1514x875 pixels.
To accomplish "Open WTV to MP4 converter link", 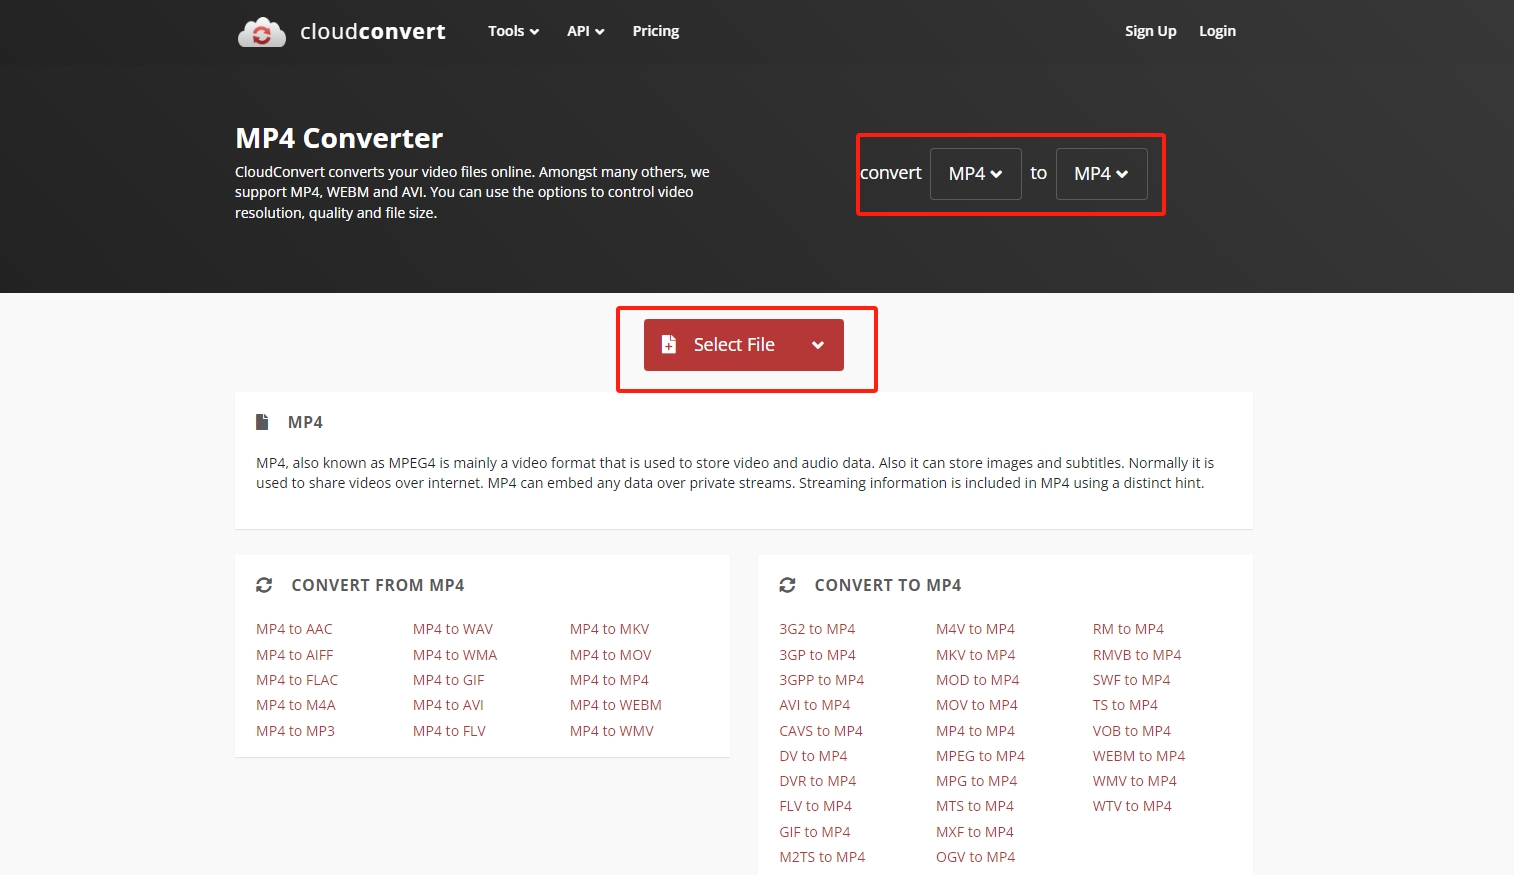I will (x=1132, y=806).
